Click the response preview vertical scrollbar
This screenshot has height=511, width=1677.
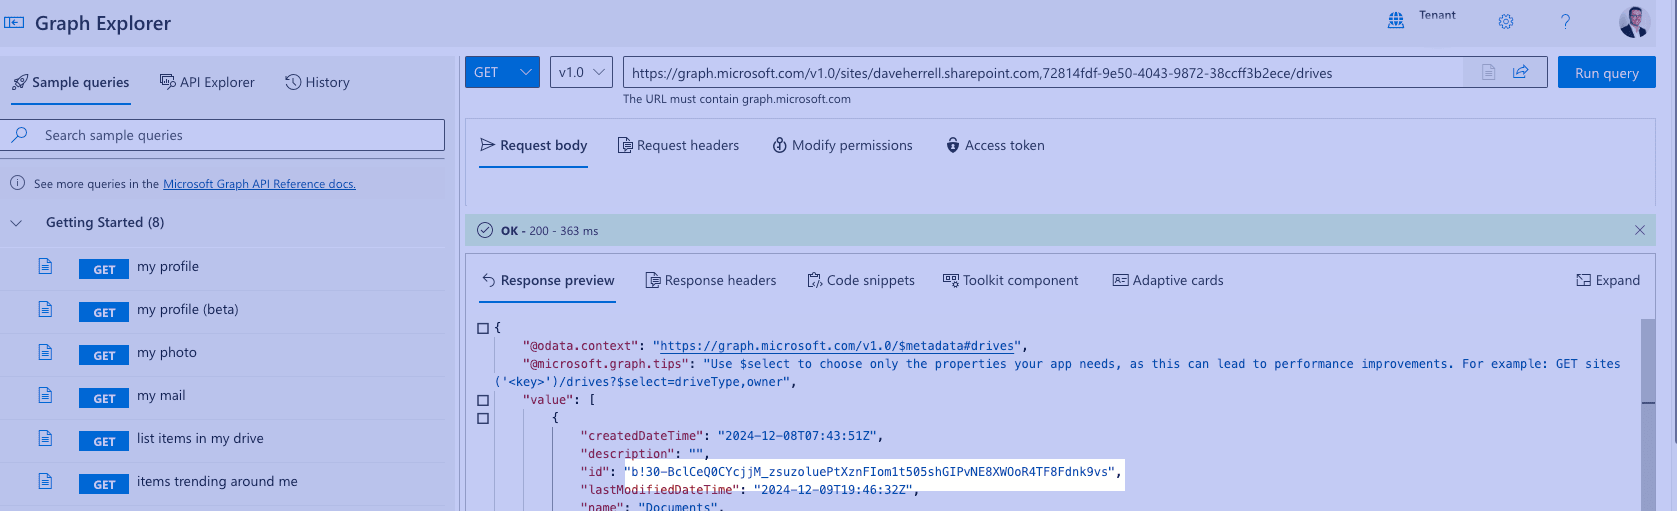coord(1648,415)
